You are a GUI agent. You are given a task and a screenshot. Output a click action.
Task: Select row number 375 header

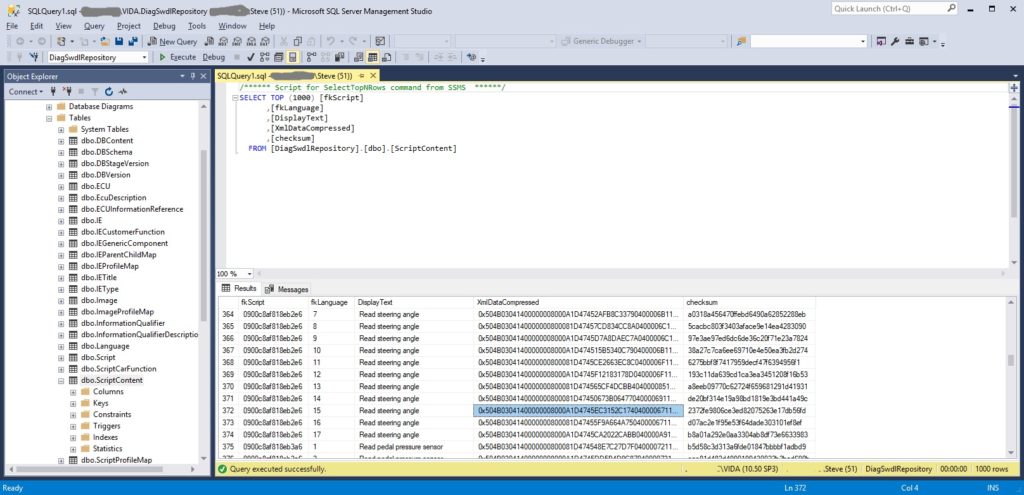click(x=229, y=447)
